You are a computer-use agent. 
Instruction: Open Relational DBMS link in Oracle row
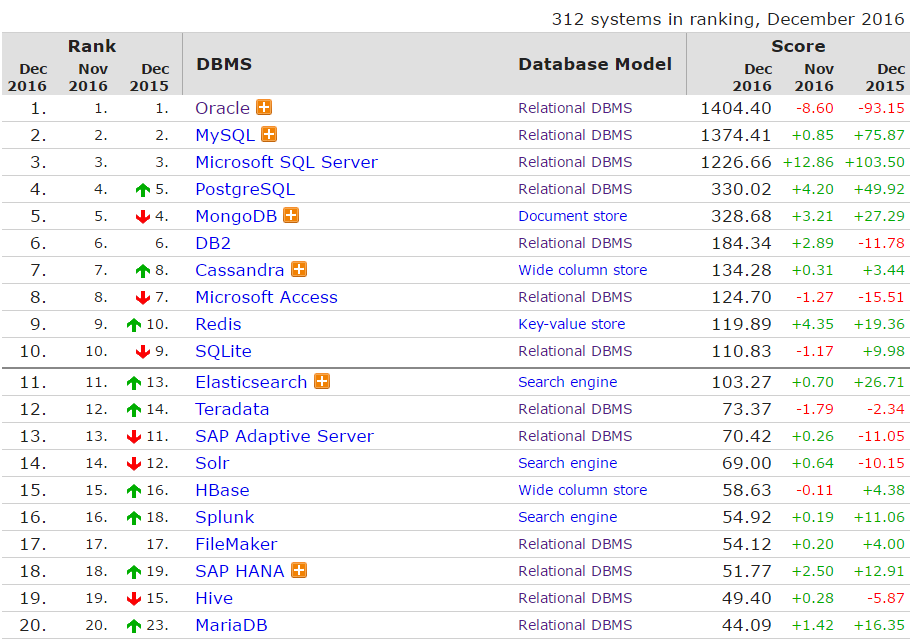(575, 108)
